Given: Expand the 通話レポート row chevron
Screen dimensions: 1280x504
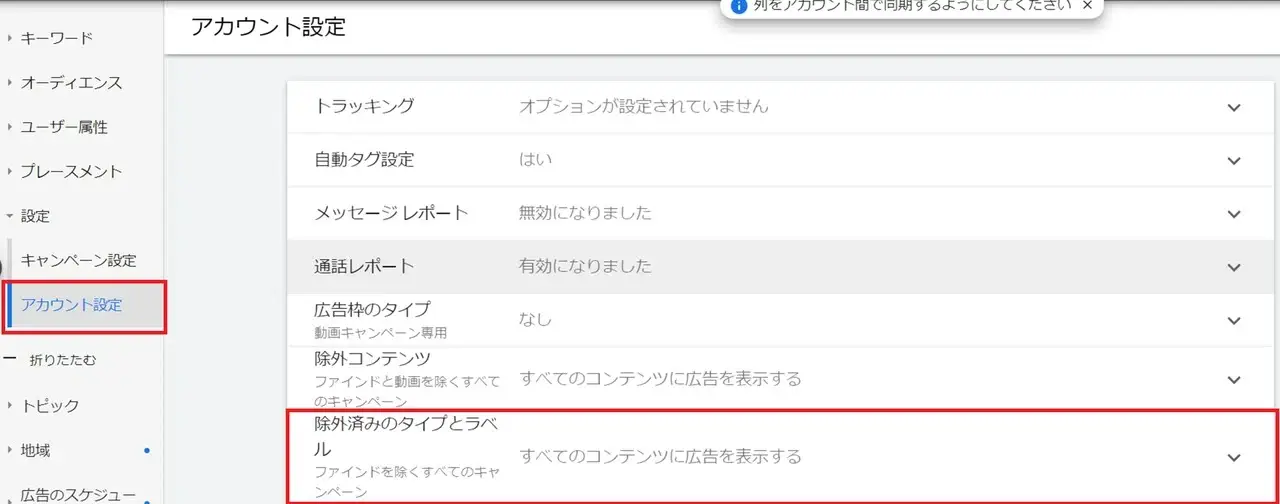Looking at the screenshot, I should 1233,266.
